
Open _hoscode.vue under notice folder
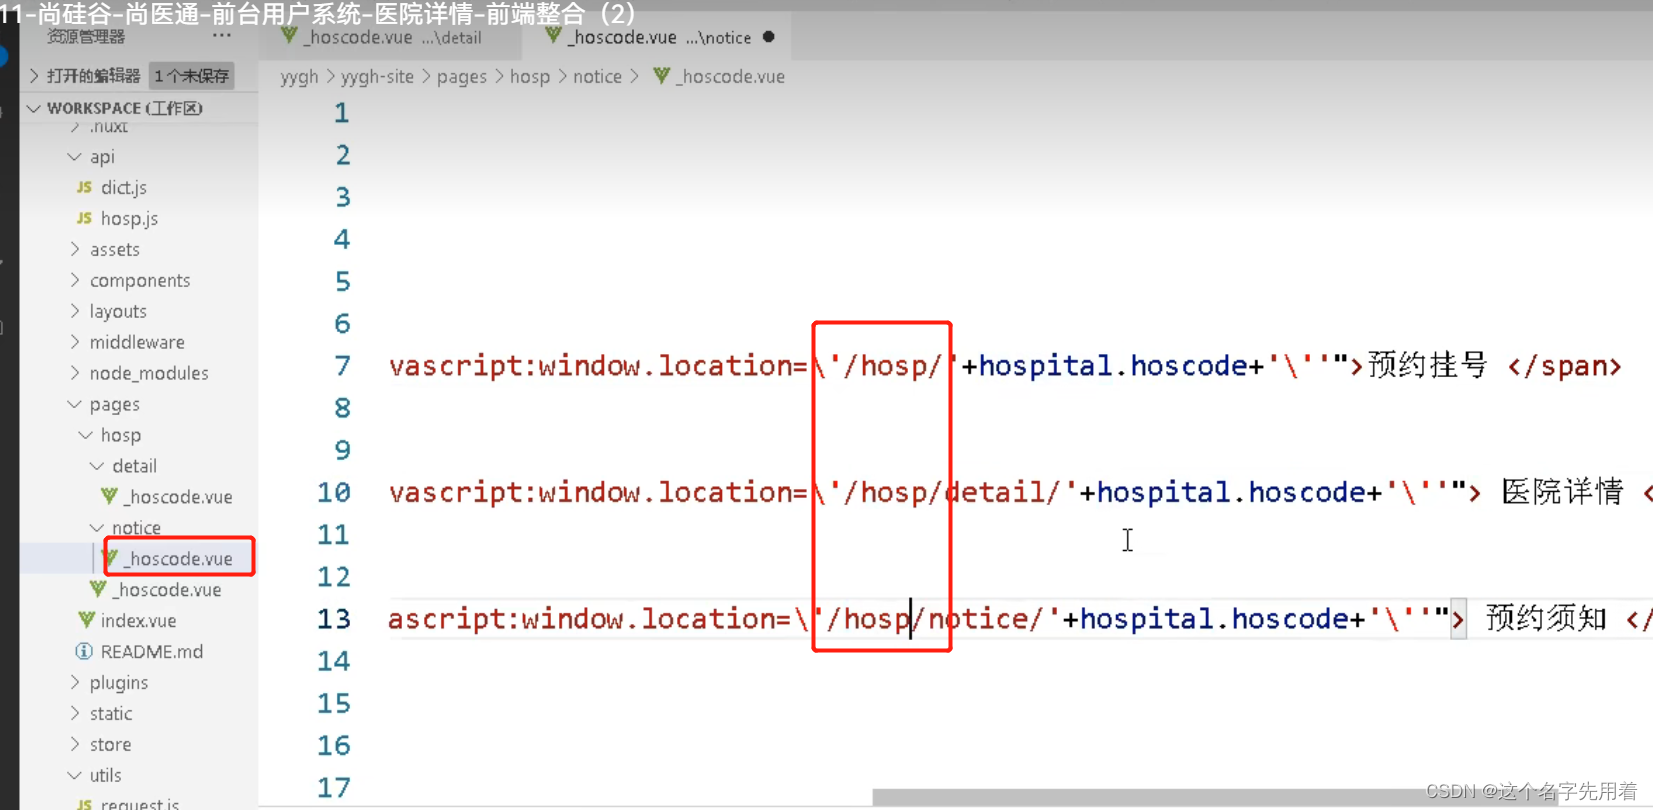click(x=177, y=558)
